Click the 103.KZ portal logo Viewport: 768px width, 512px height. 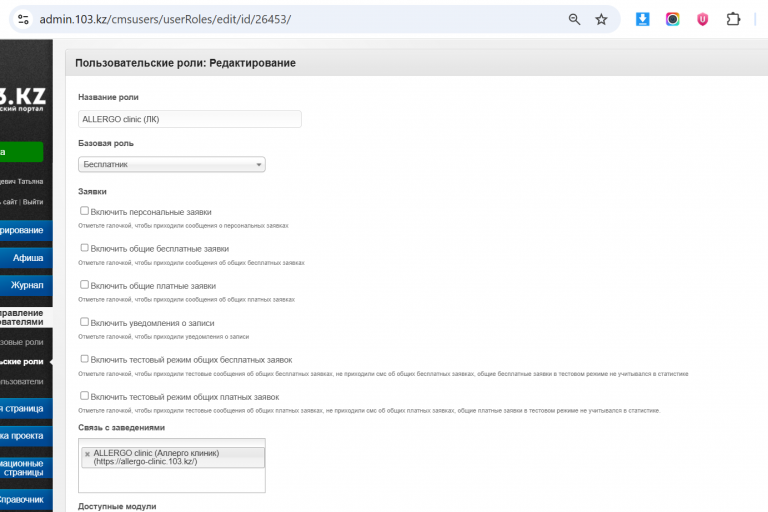click(23, 98)
